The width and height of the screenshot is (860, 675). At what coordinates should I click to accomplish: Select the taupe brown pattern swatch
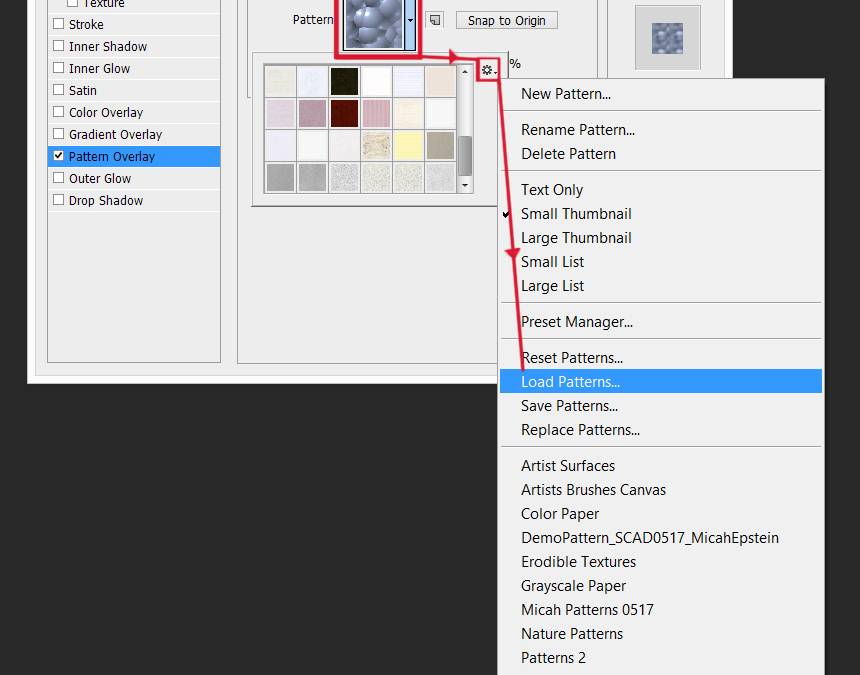[x=440, y=145]
